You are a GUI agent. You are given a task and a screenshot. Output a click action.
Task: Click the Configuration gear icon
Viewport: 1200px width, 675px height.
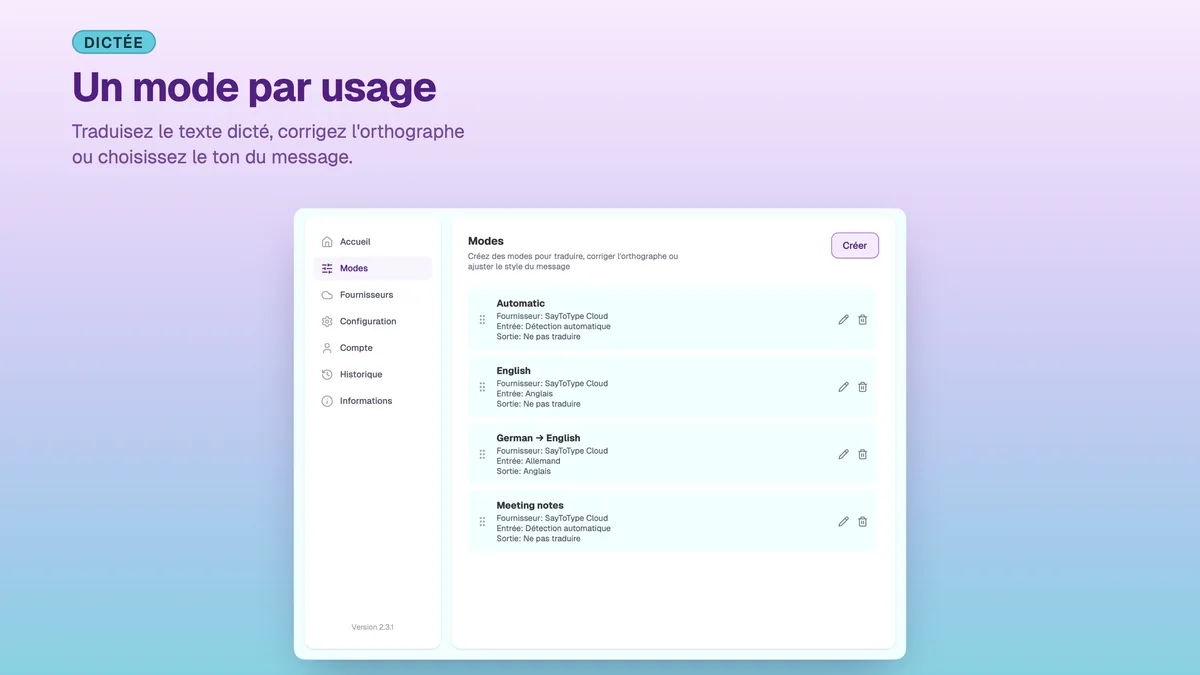tap(327, 321)
